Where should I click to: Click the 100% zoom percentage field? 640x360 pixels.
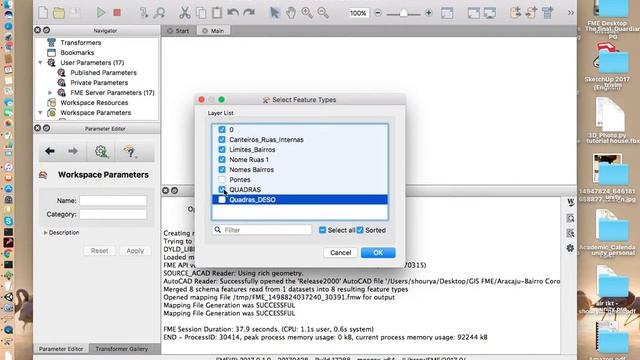tap(358, 13)
